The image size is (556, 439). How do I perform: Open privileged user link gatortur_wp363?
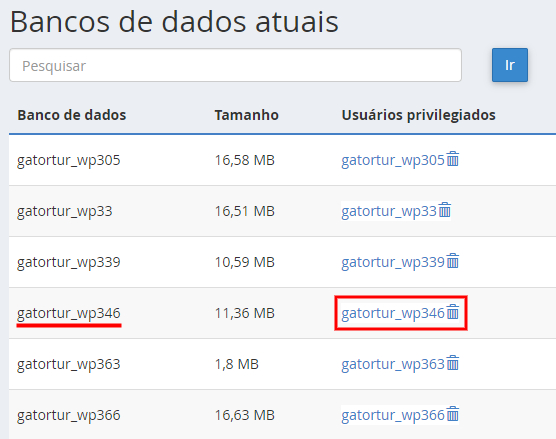tap(393, 365)
